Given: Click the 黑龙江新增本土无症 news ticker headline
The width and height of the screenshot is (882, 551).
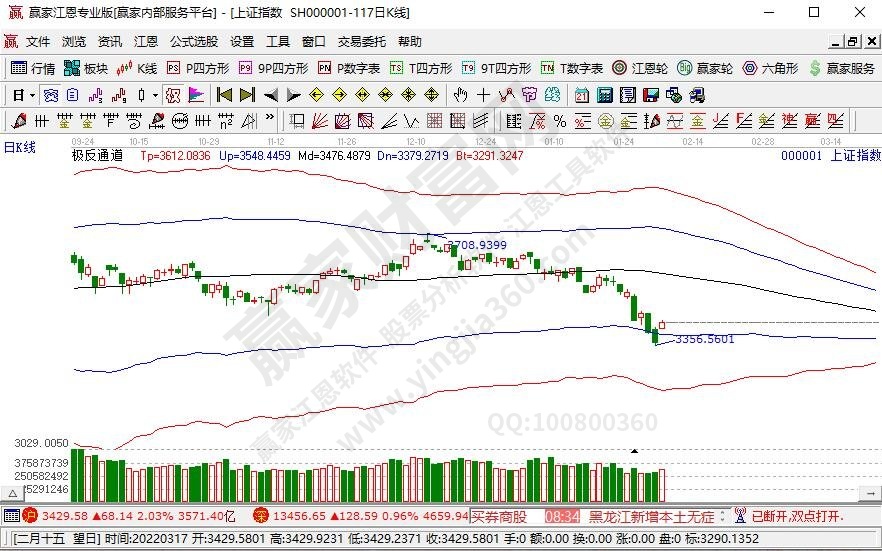Looking at the screenshot, I should coord(651,517).
